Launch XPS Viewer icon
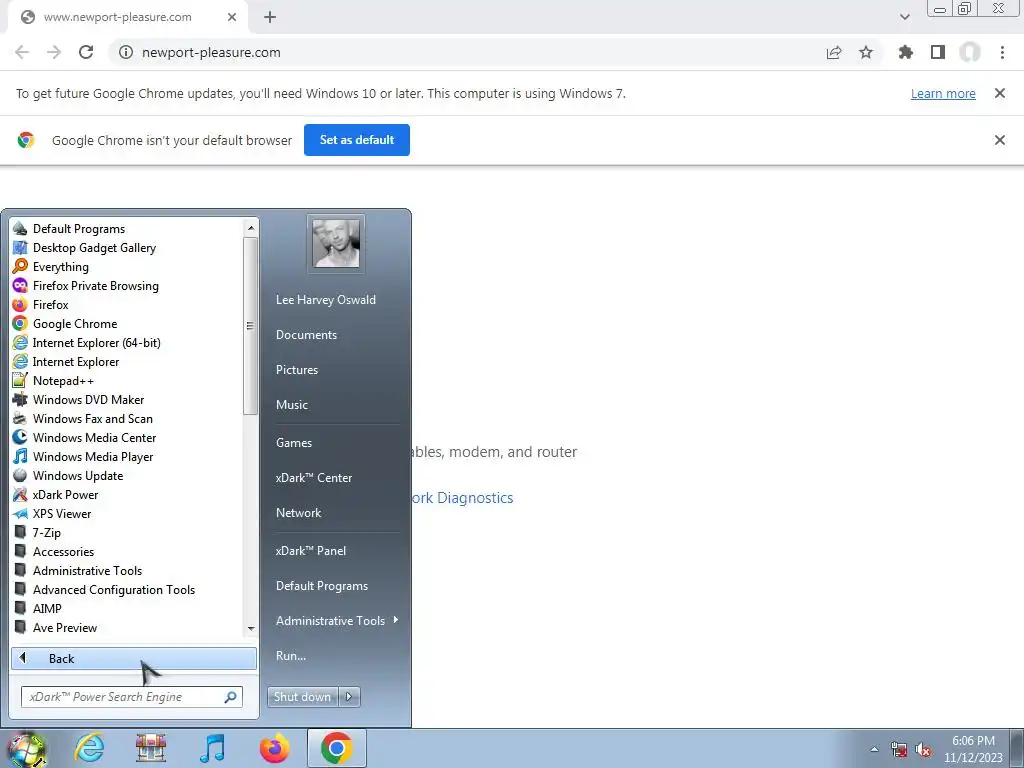The width and height of the screenshot is (1024, 768). point(20,513)
